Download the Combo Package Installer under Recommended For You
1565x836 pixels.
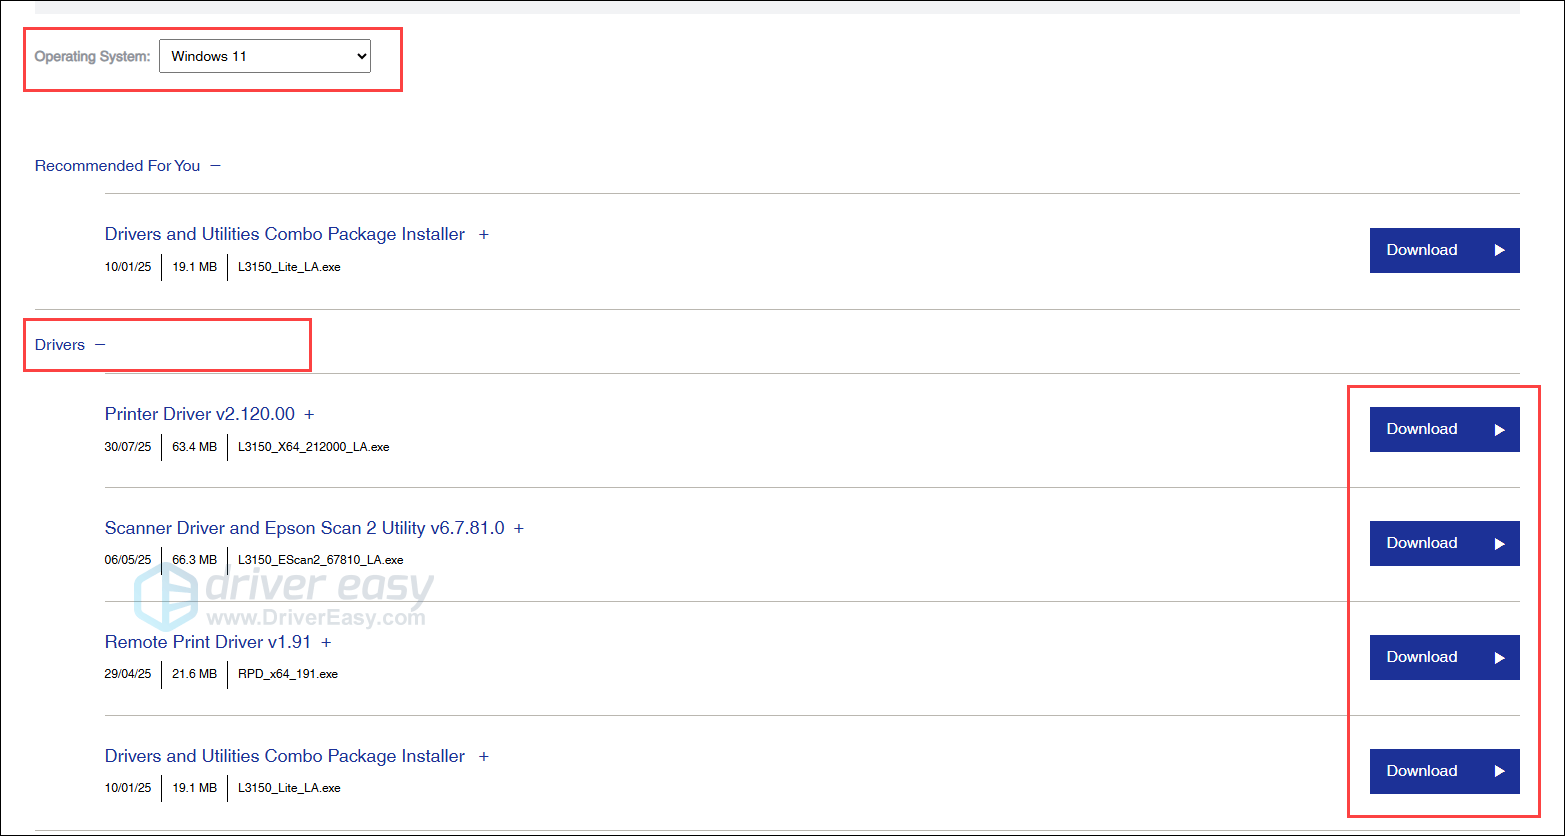pos(1443,250)
